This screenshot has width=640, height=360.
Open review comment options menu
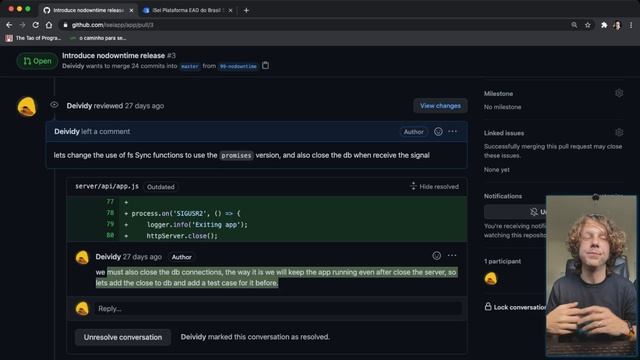pos(453,131)
